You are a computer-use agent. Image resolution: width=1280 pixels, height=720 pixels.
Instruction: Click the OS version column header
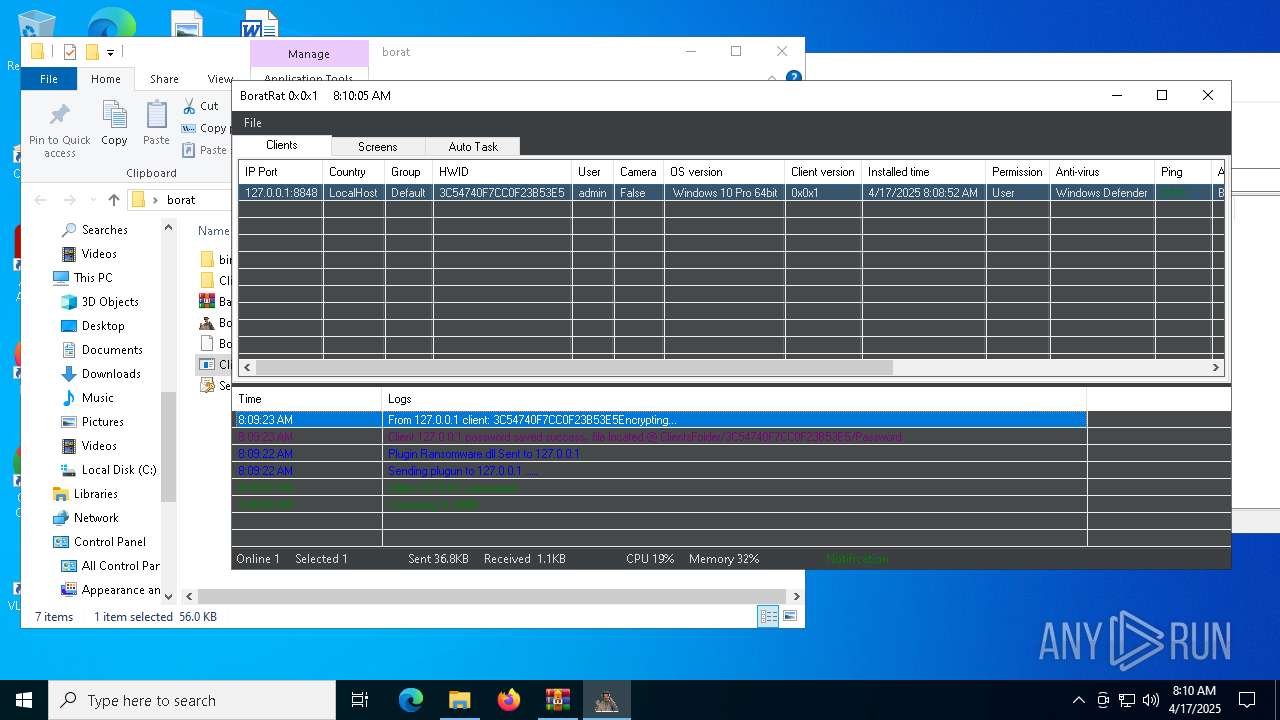(724, 172)
